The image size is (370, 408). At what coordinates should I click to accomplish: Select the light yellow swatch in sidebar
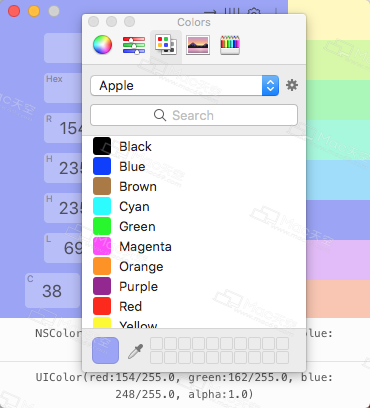point(329,20)
